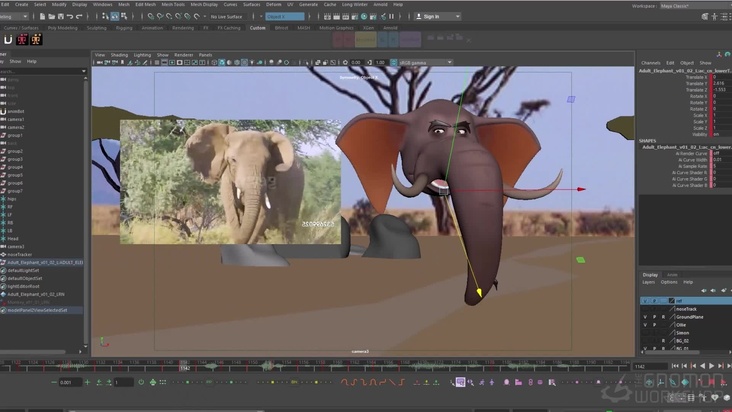Switch to the Rigging shelf tab

coord(124,28)
